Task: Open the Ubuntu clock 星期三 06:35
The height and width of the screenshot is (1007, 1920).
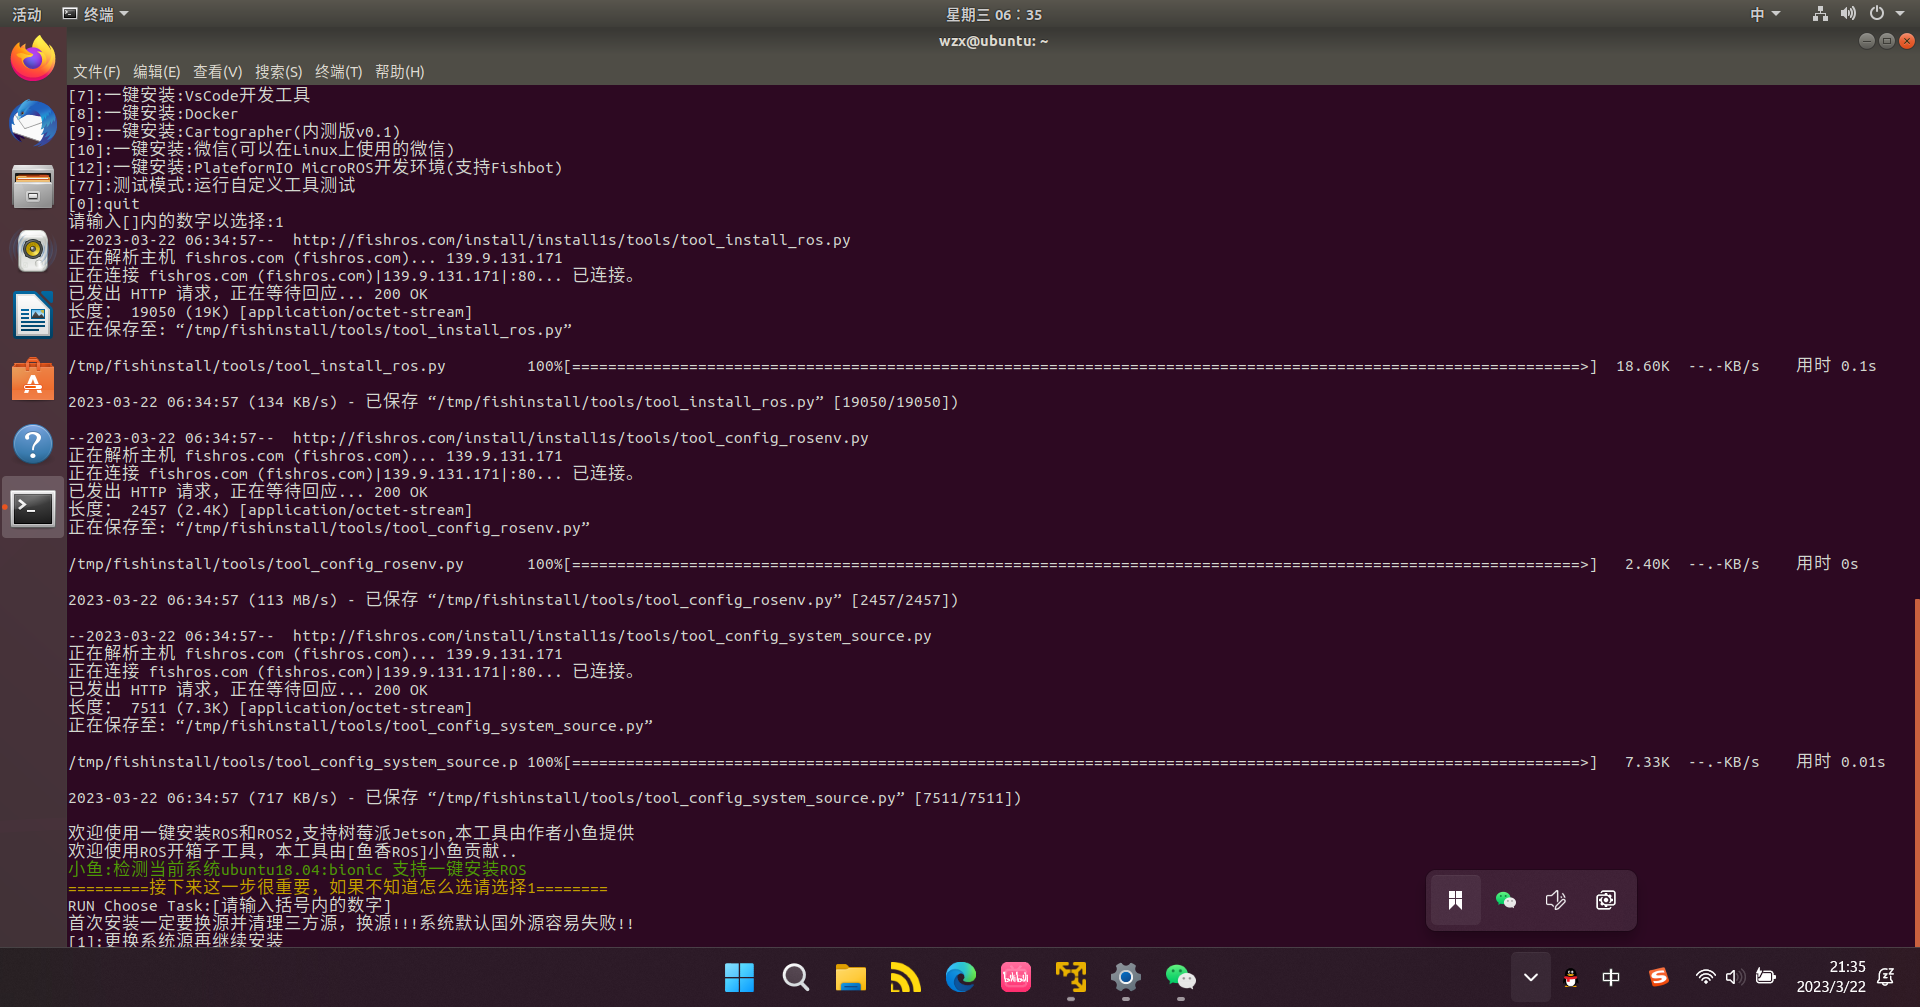Action: tap(994, 14)
